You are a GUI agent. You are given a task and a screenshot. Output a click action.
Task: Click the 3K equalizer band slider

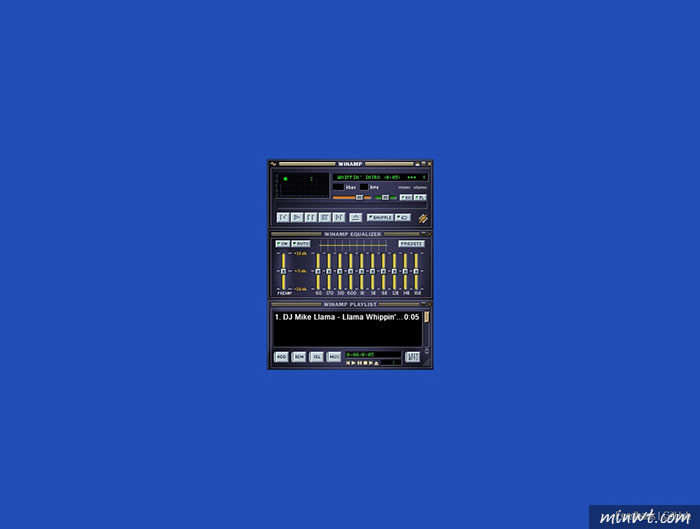tap(372, 271)
